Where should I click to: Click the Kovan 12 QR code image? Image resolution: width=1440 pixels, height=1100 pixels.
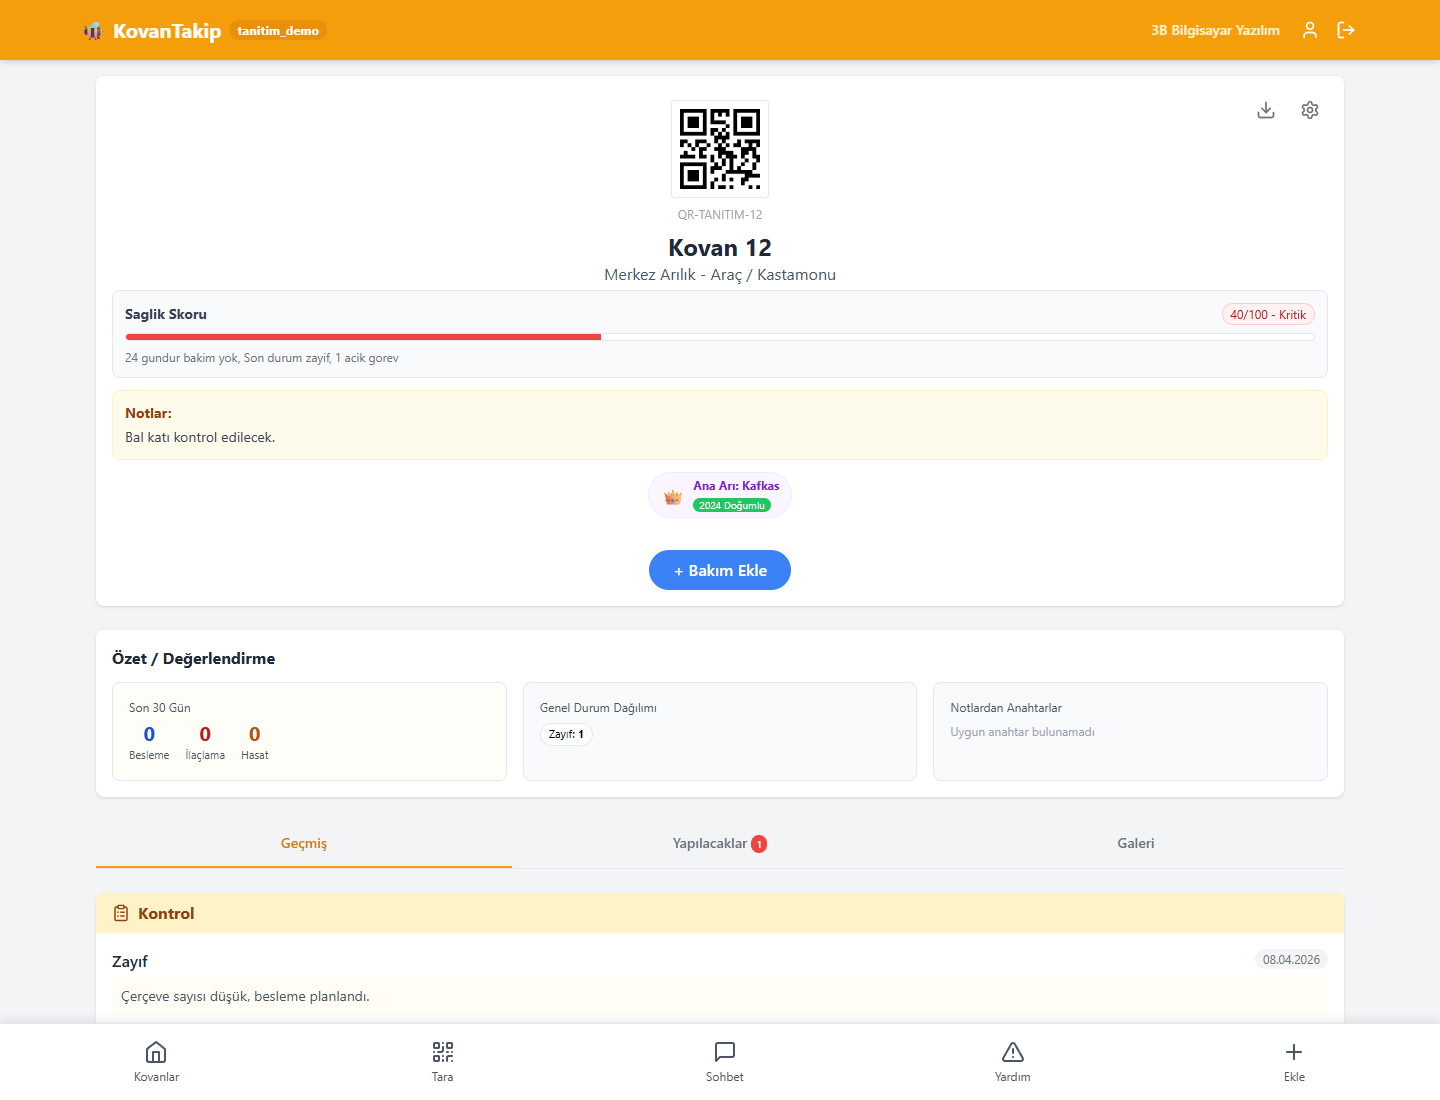point(720,149)
